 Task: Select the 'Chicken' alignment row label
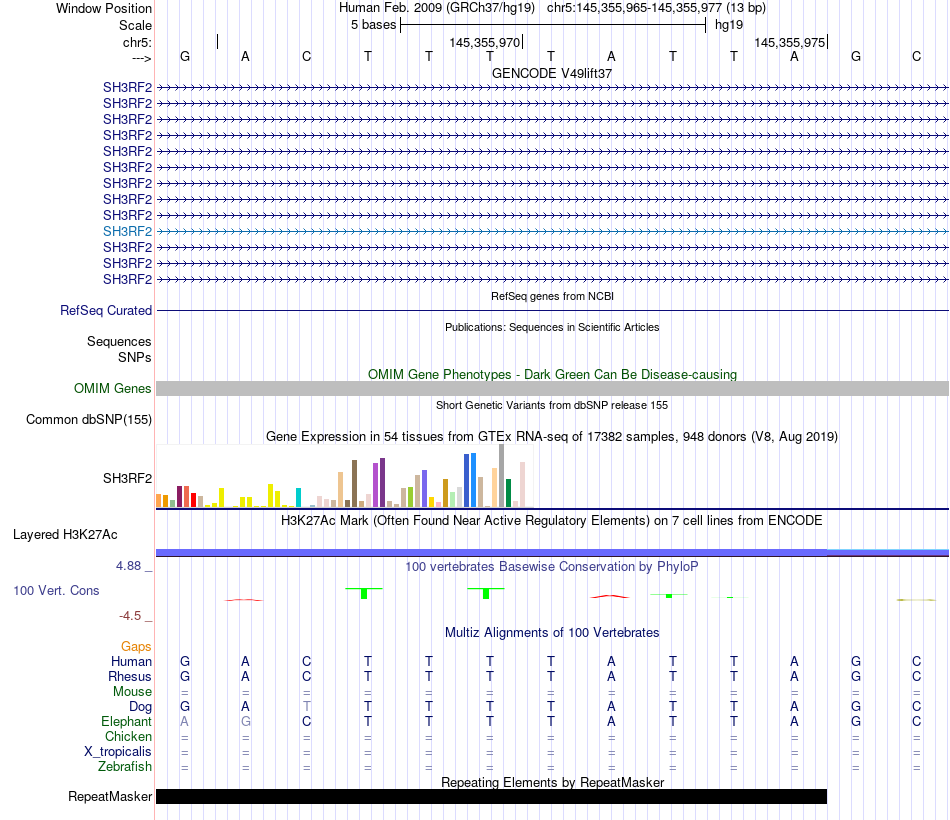[x=128, y=736]
